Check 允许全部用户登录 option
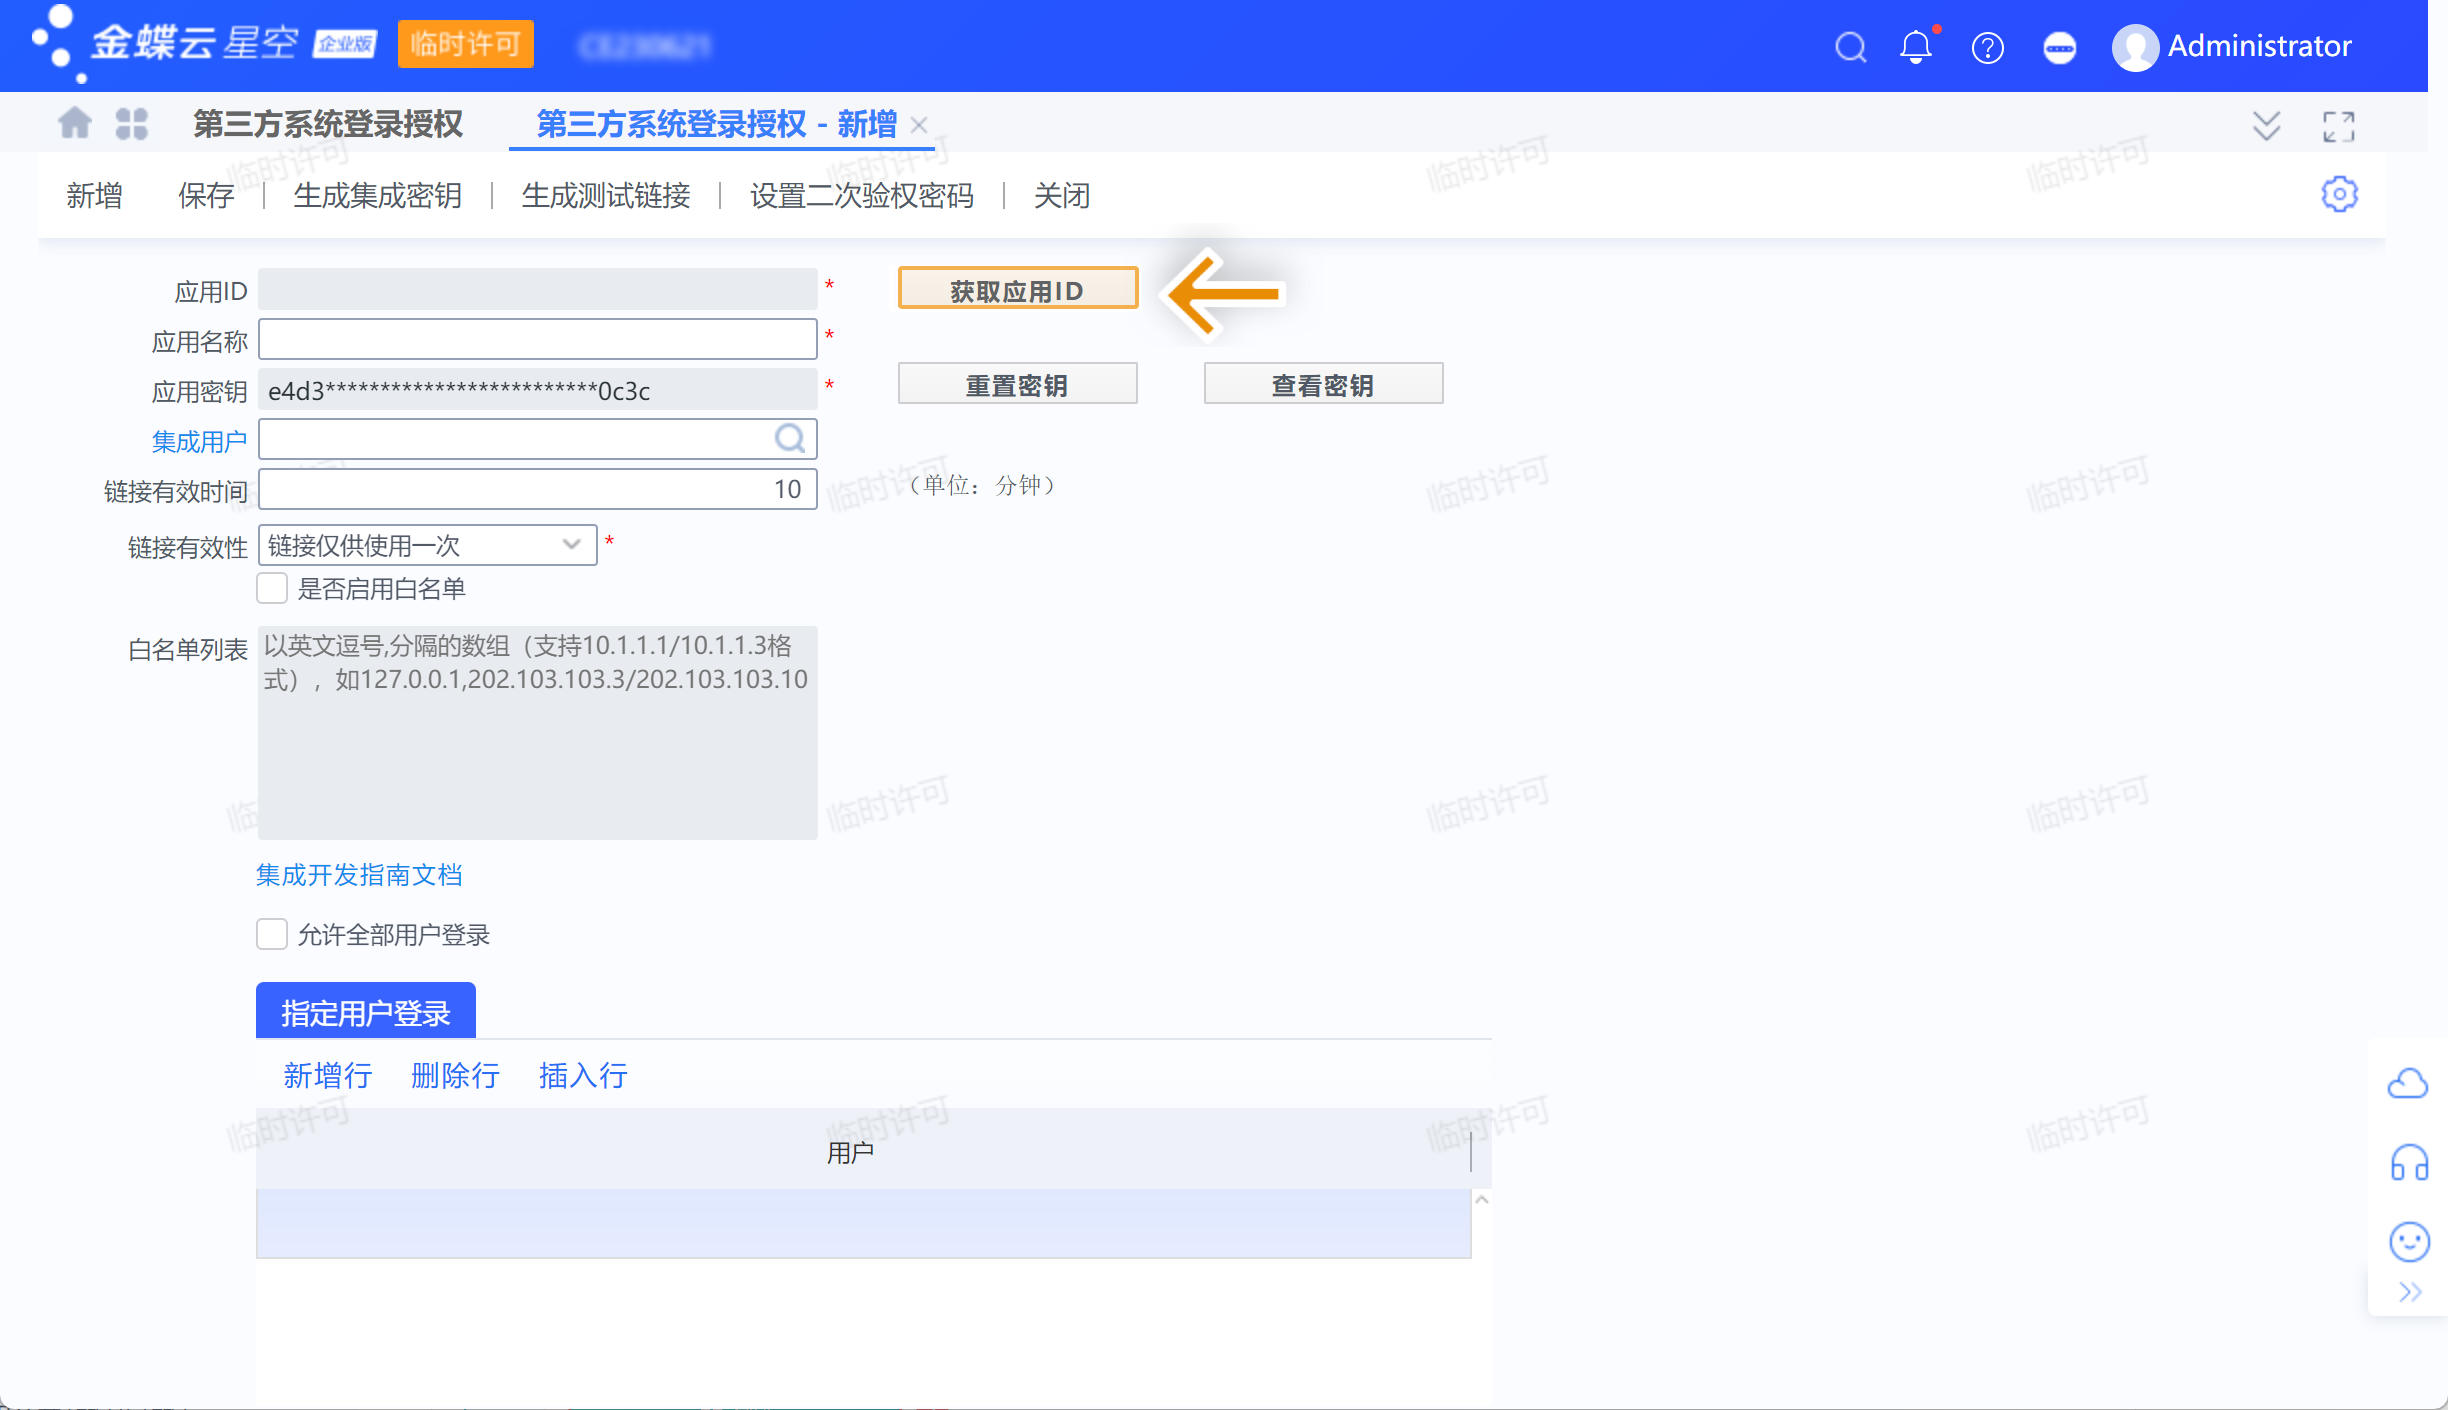Image resolution: width=2448 pixels, height=1410 pixels. [272, 934]
